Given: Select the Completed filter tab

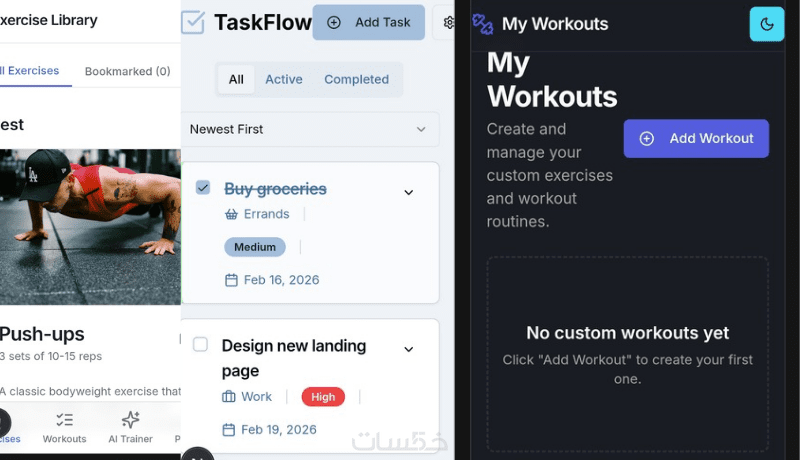Looking at the screenshot, I should [x=356, y=80].
